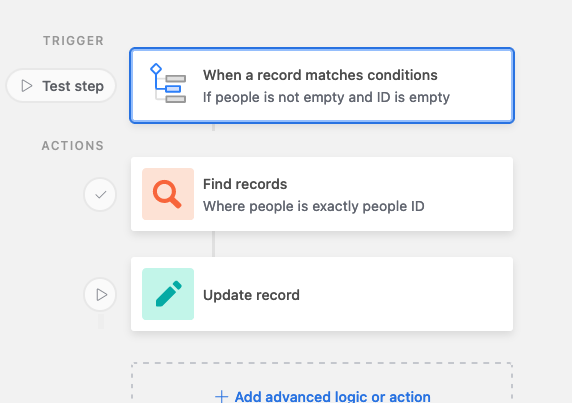
Task: Click the play triangle inside Test step
Action: click(27, 86)
